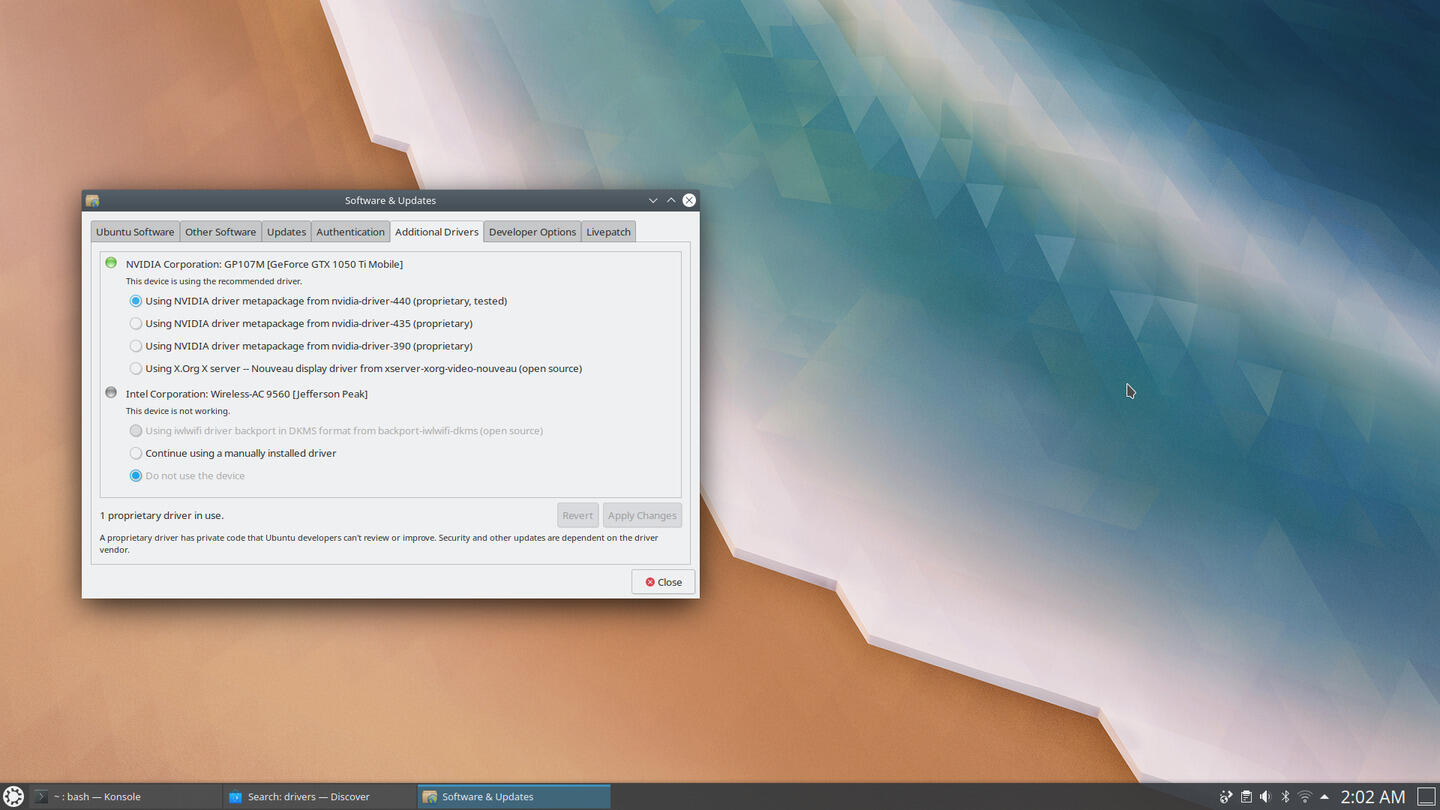Open the Developer Options tab
Viewport: 1440px width, 810px height.
(x=532, y=232)
